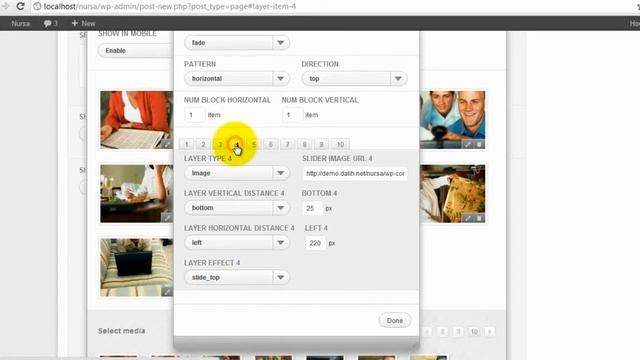Switch to layer tab 3

[220, 144]
